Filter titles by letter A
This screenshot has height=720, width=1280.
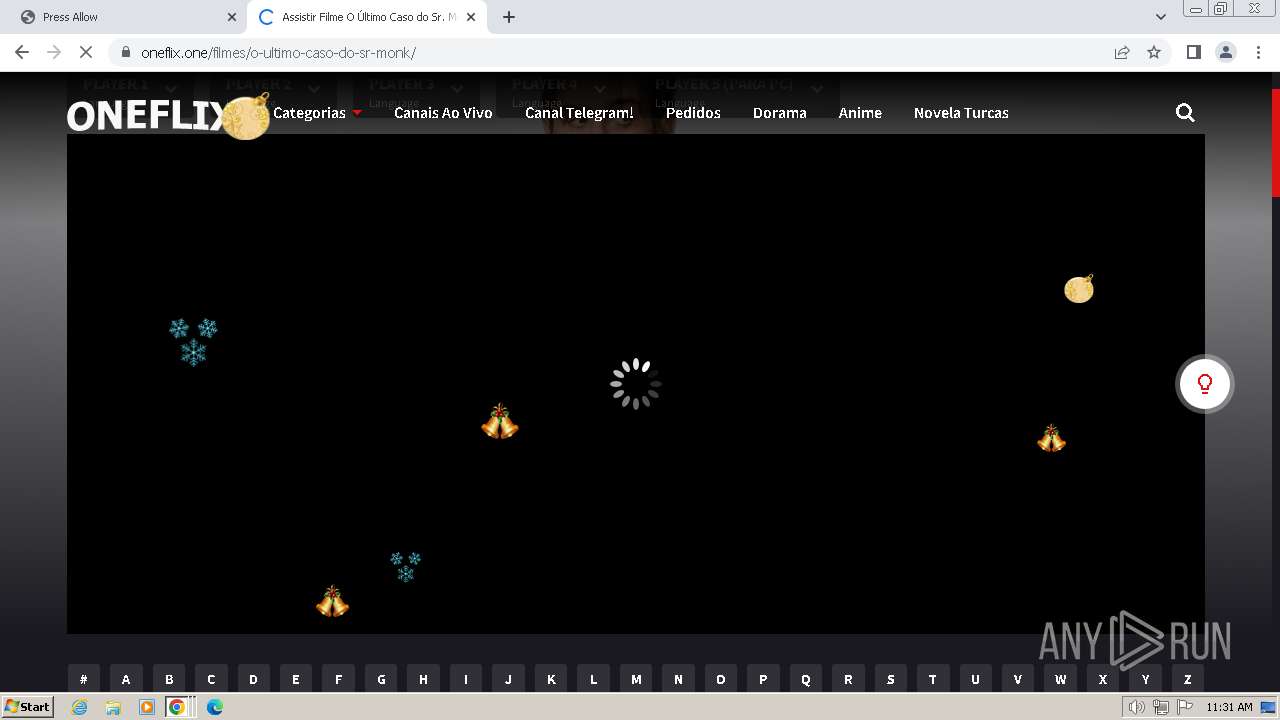(126, 679)
